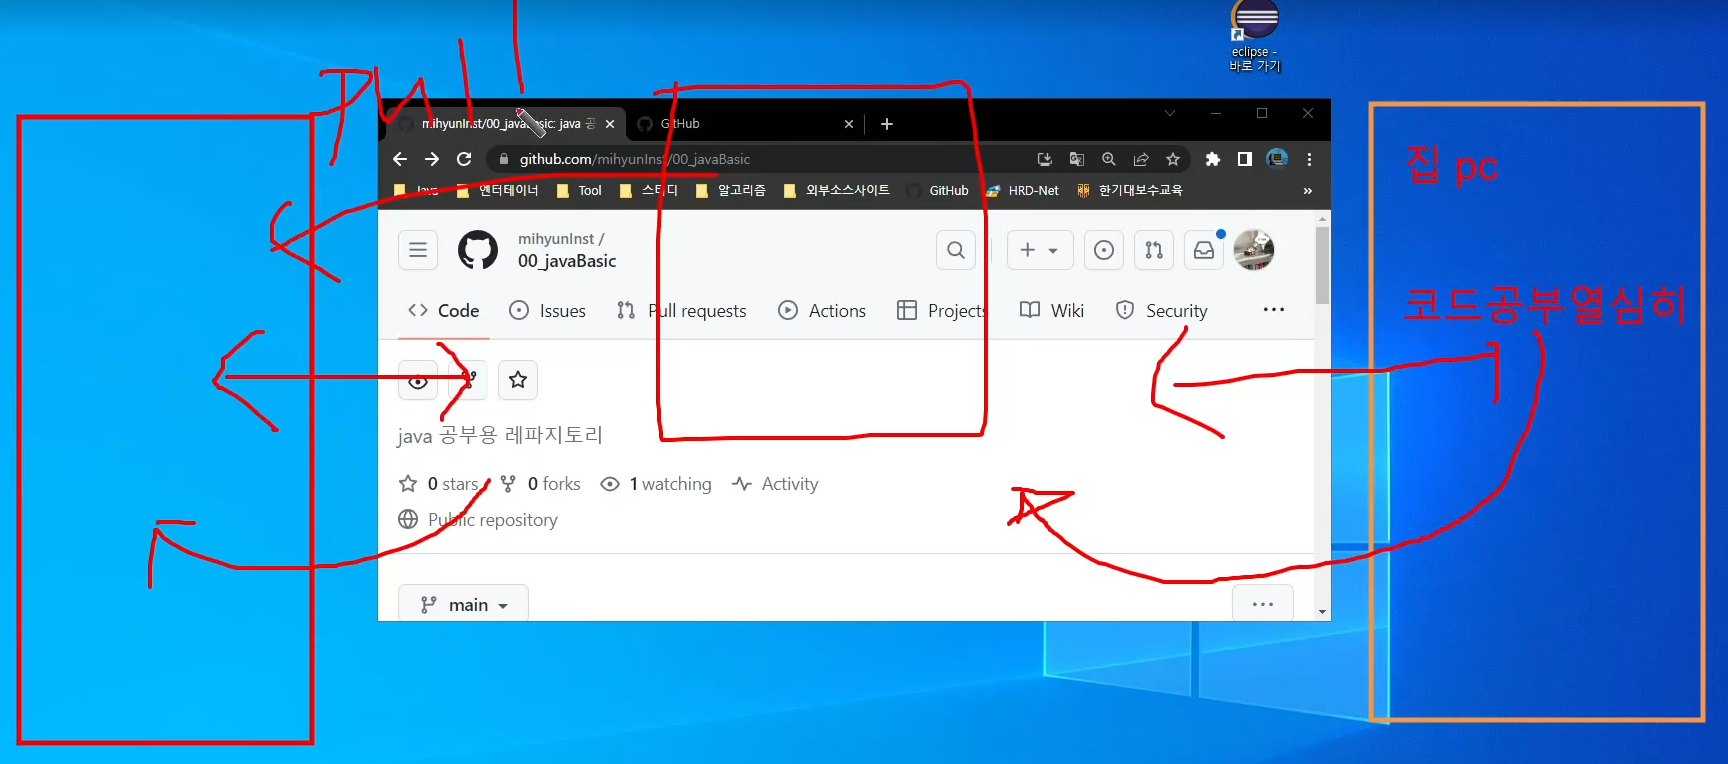The height and width of the screenshot is (764, 1728).
Task: Close the 00_javaBasic browser tab
Action: (610, 124)
